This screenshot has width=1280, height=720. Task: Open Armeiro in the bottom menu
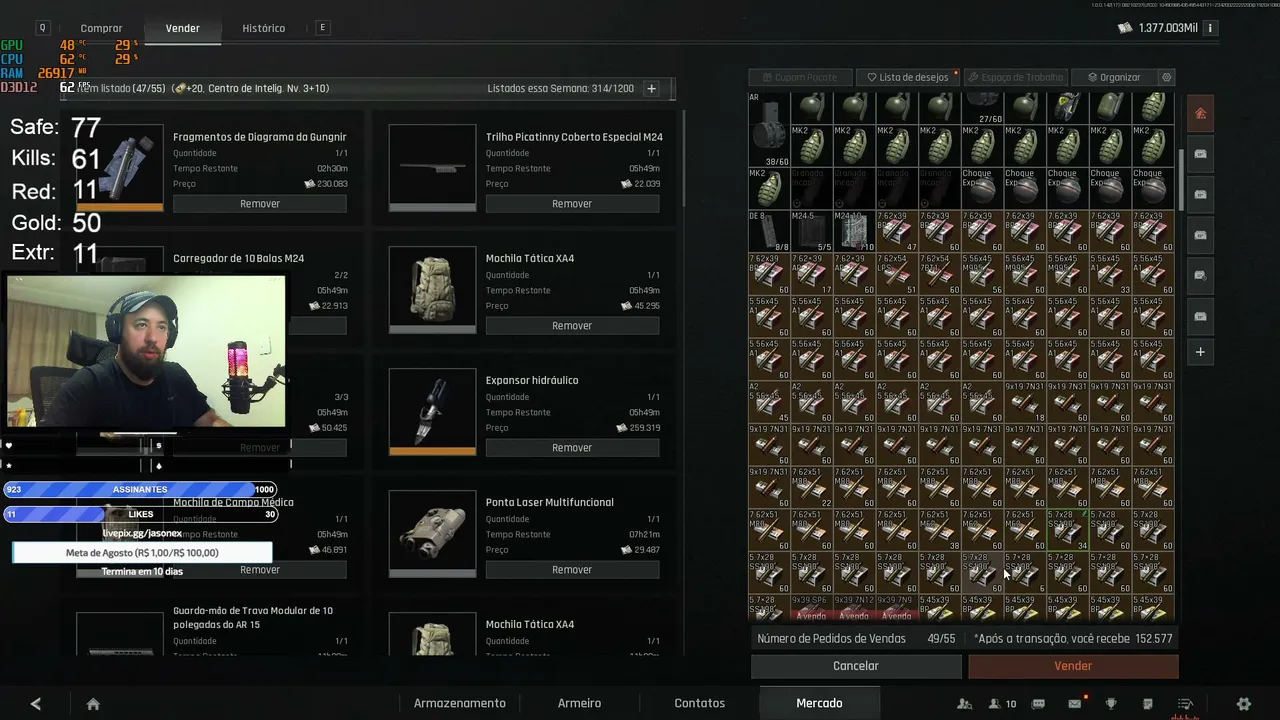point(580,703)
